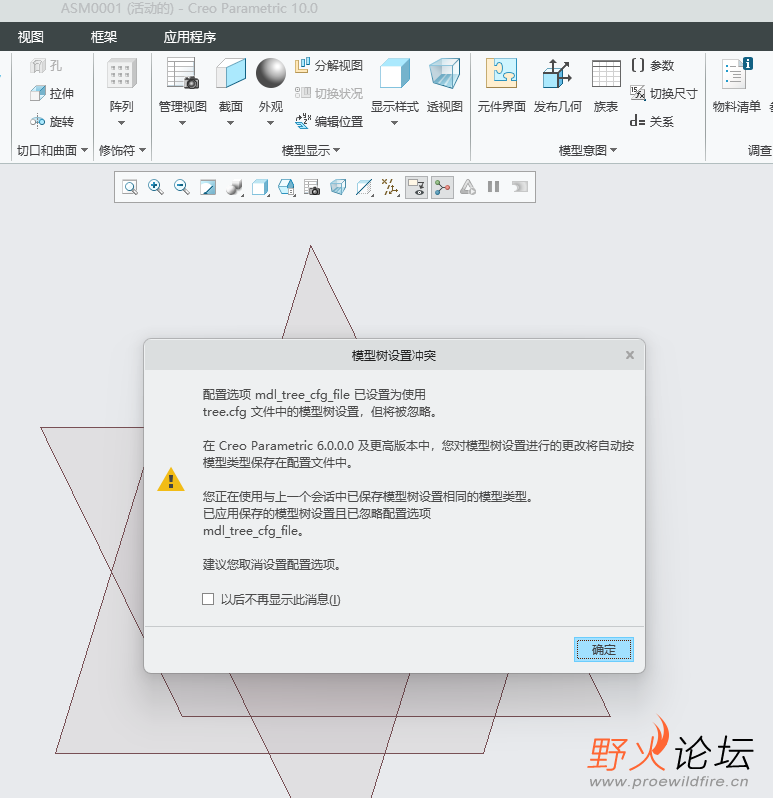Expand Manage Views (管理视图) dropdown arrow
This screenshot has height=798, width=773.
point(183,123)
